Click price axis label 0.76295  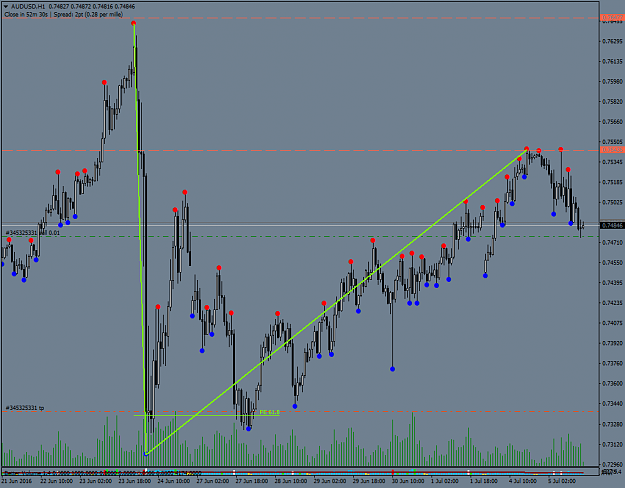pos(613,41)
